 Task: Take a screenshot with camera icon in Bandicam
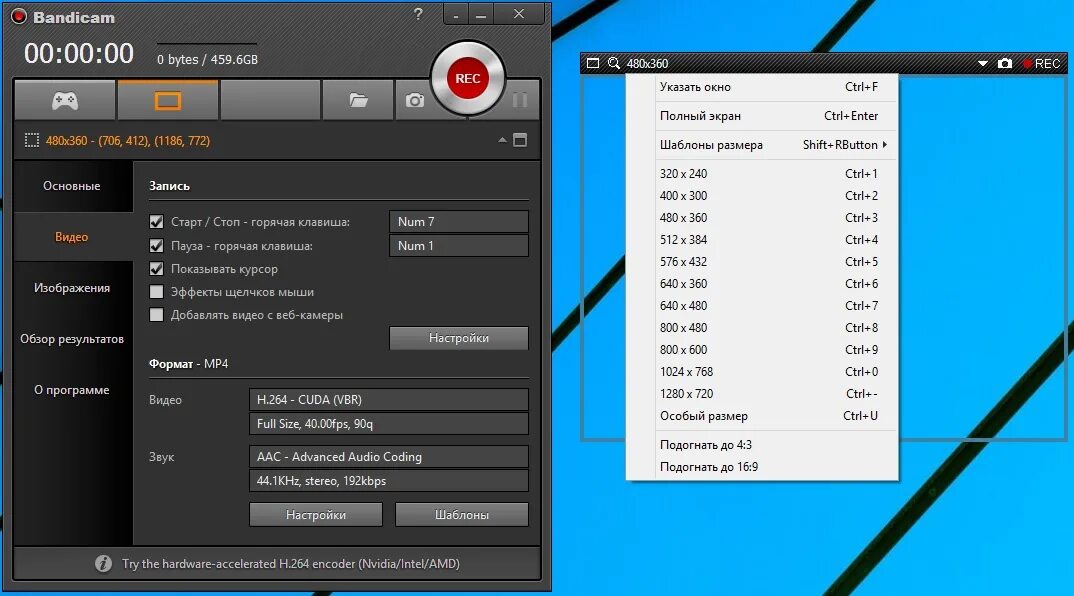[x=414, y=101]
